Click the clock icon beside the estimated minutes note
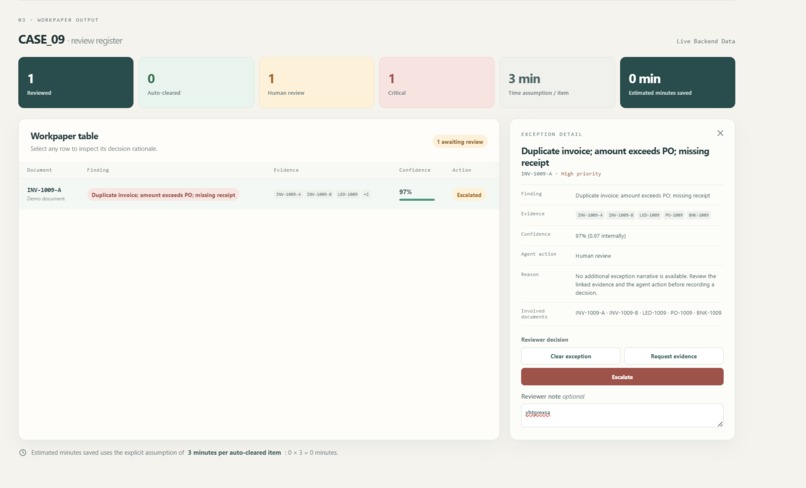This screenshot has width=806, height=488. click(x=23, y=453)
